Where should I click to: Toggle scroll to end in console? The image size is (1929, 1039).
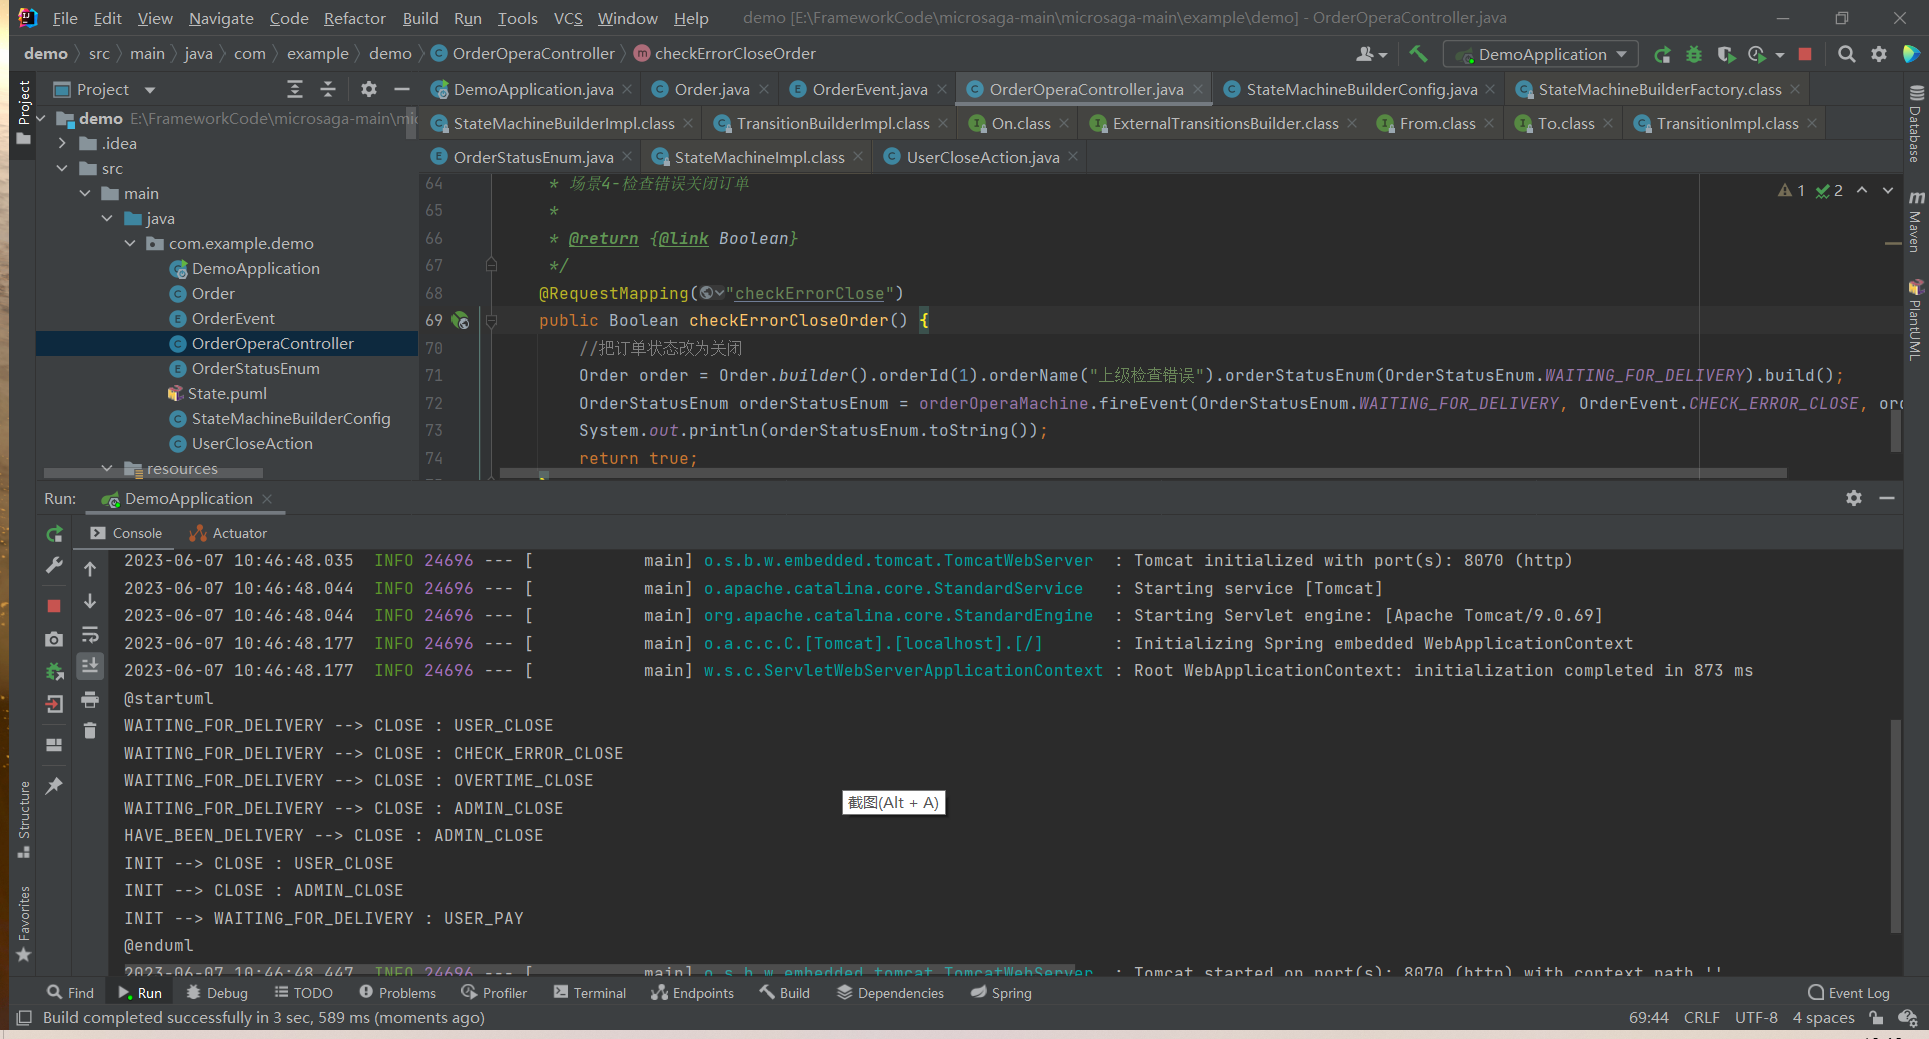(x=90, y=666)
